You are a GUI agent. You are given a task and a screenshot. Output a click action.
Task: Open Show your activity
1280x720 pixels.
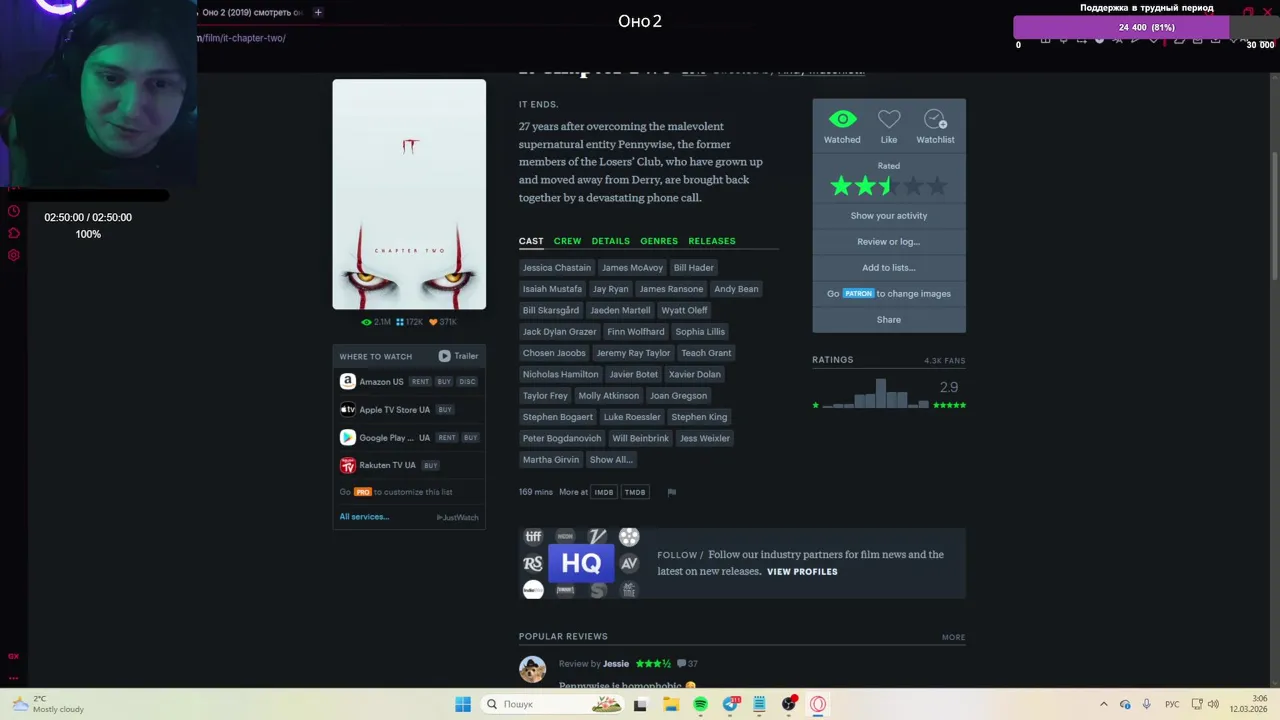pyautogui.click(x=889, y=215)
